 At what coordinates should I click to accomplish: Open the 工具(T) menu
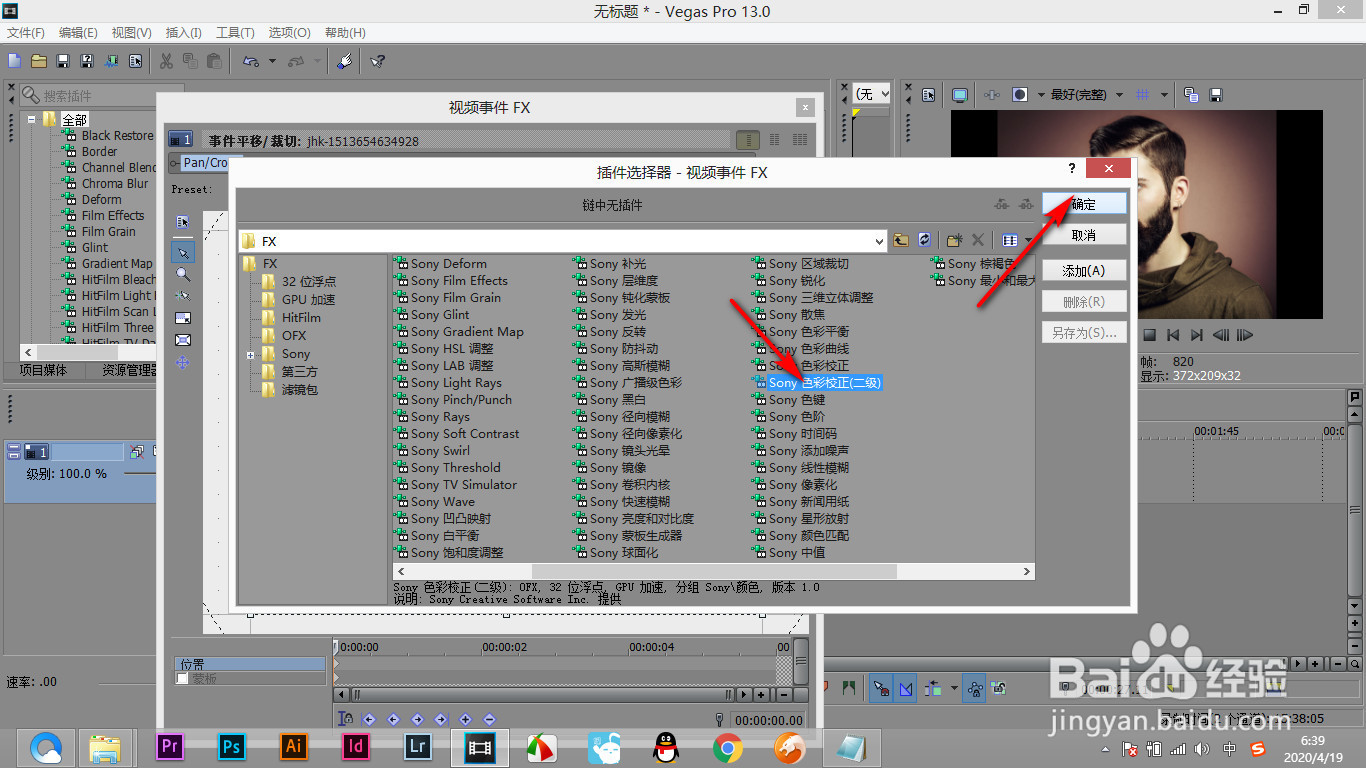[235, 33]
